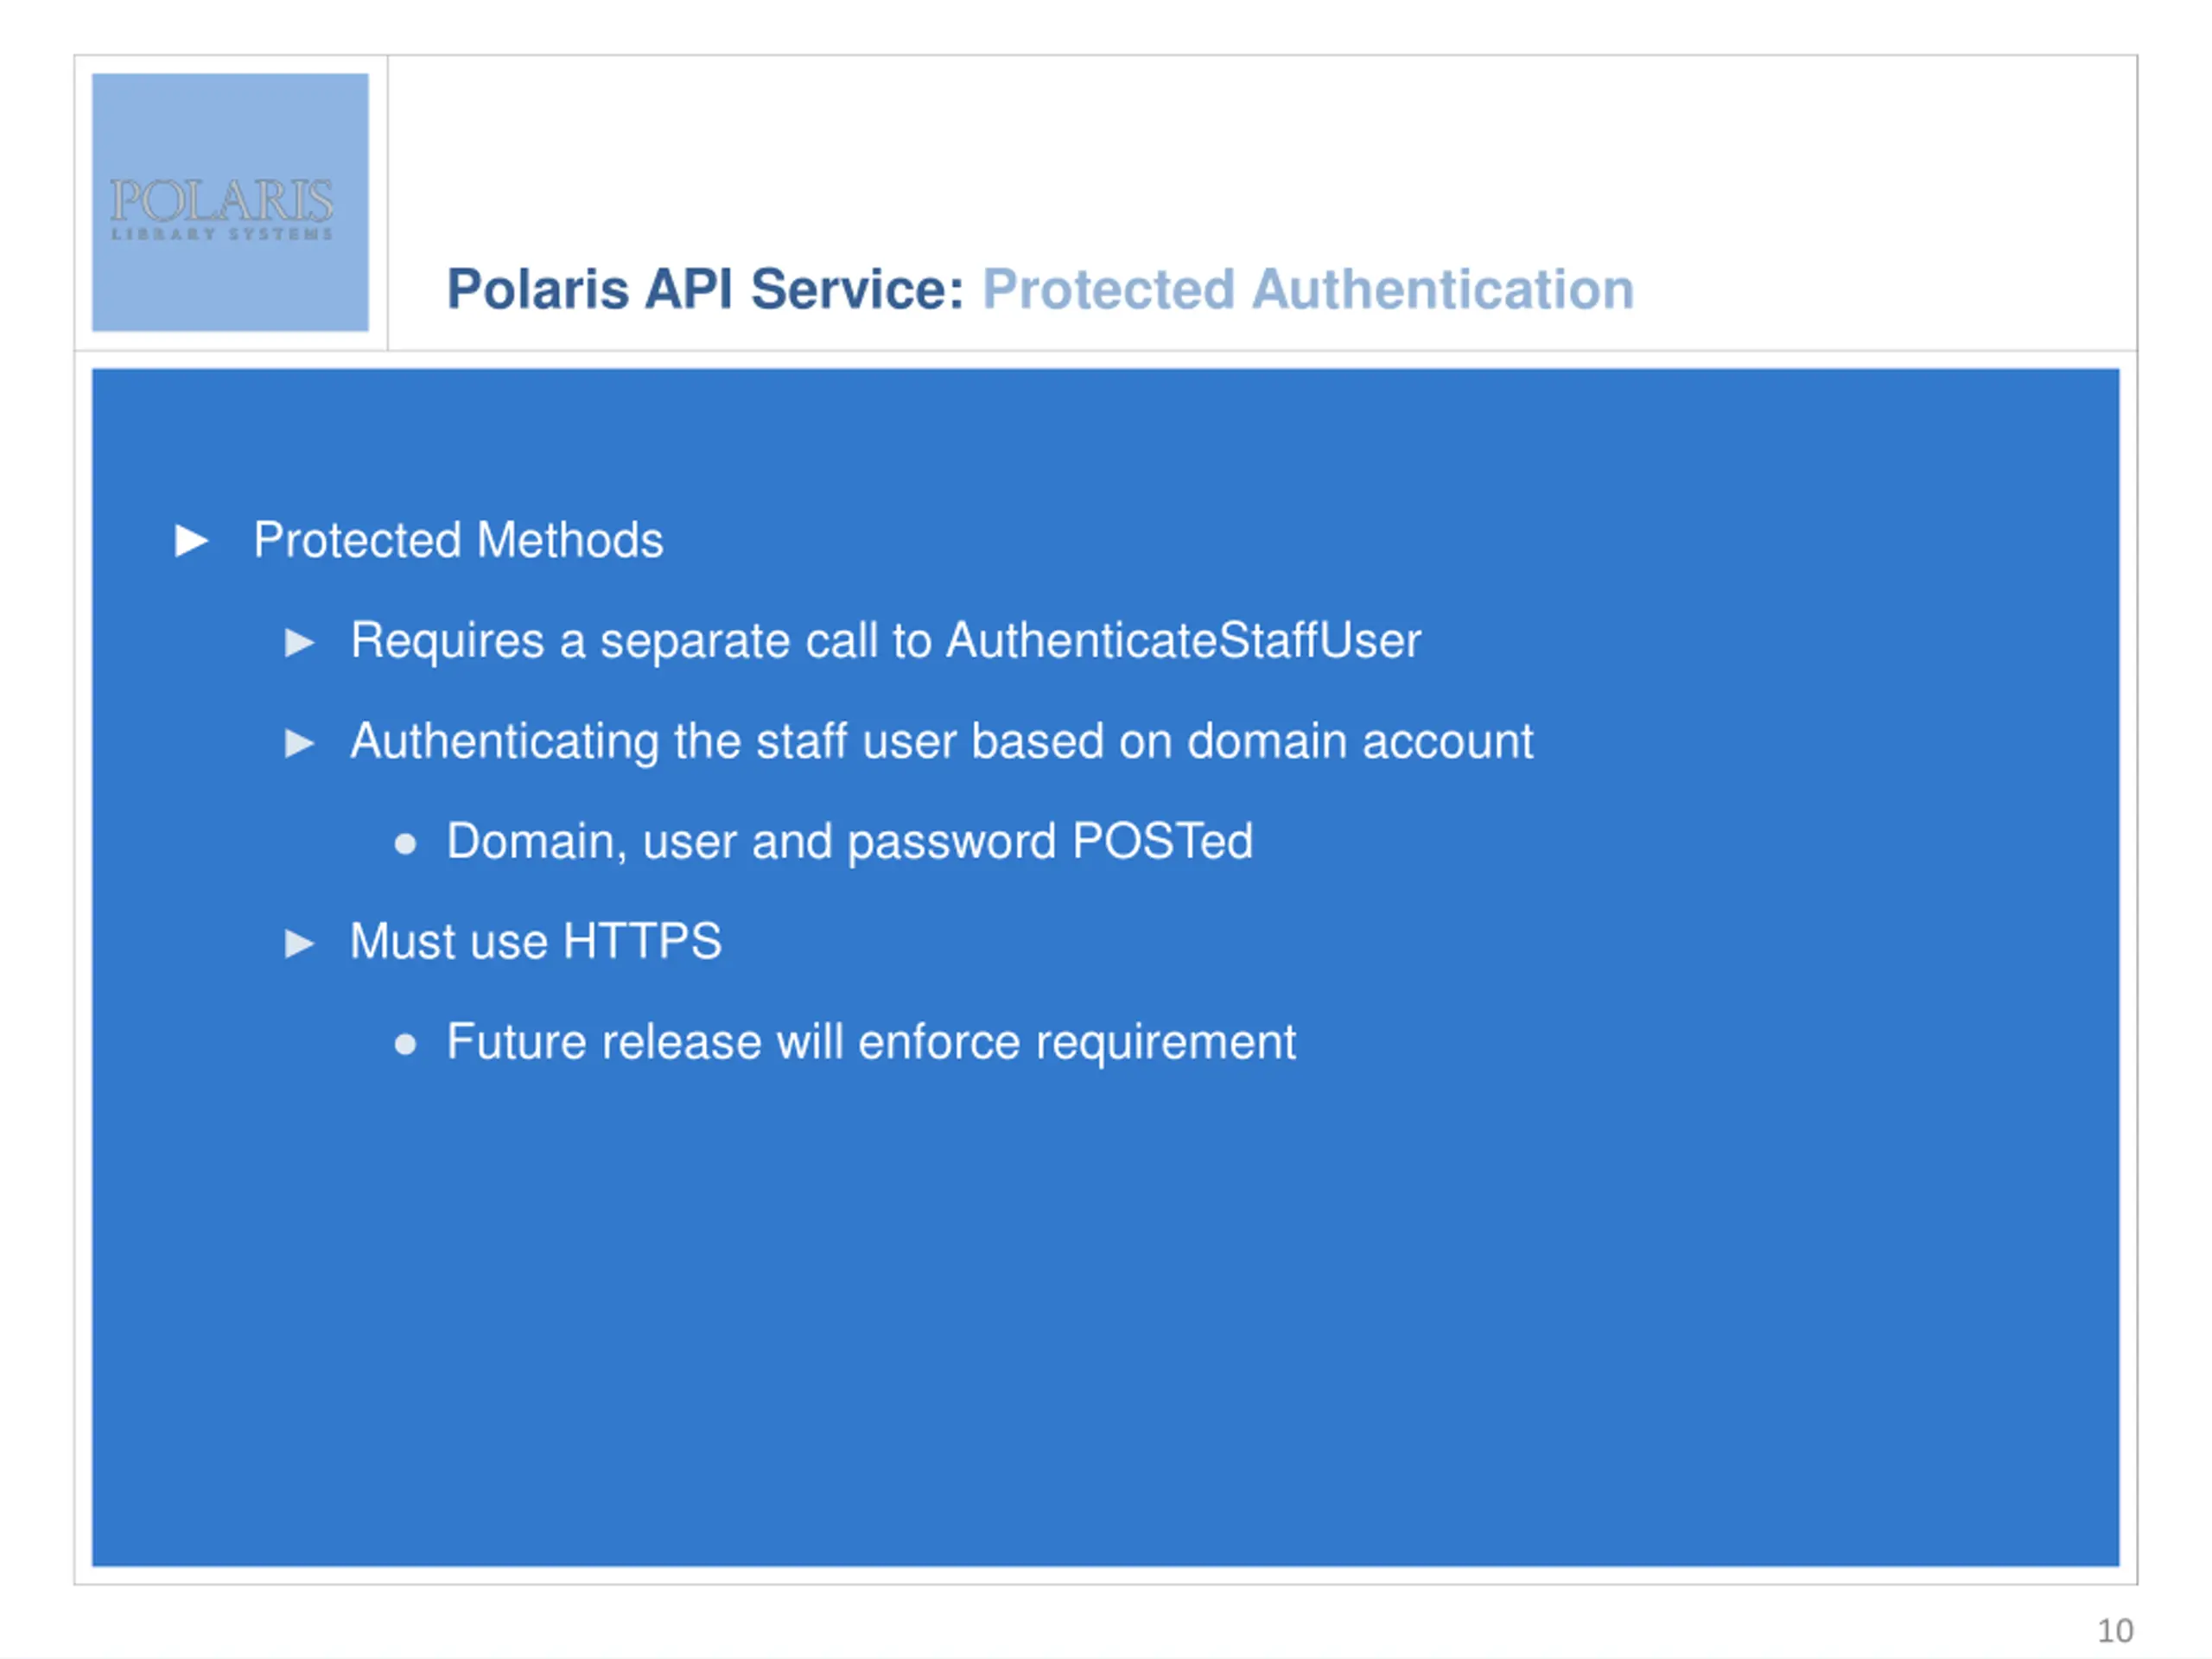The width and height of the screenshot is (2212, 1659).
Task: Click the word POSTed
Action: [x=1162, y=842]
